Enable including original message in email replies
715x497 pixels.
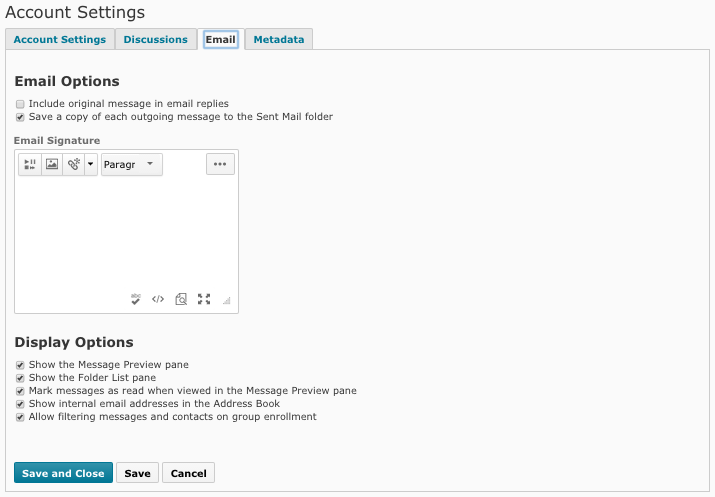[20, 104]
